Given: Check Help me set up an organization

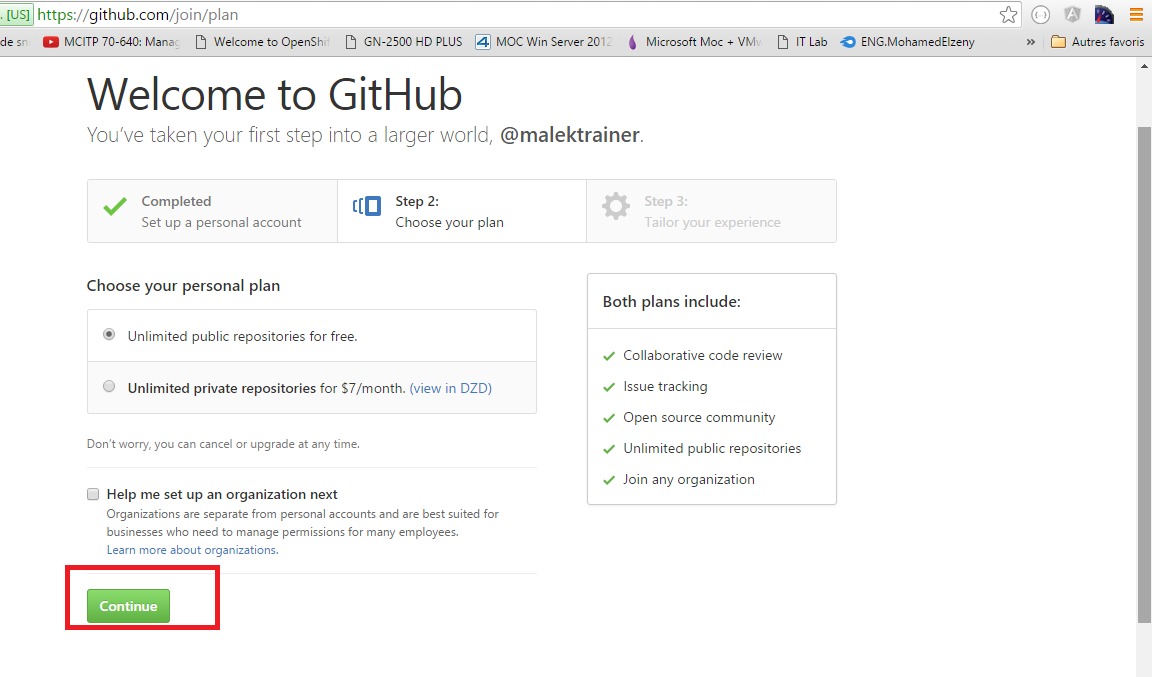Looking at the screenshot, I should point(93,494).
